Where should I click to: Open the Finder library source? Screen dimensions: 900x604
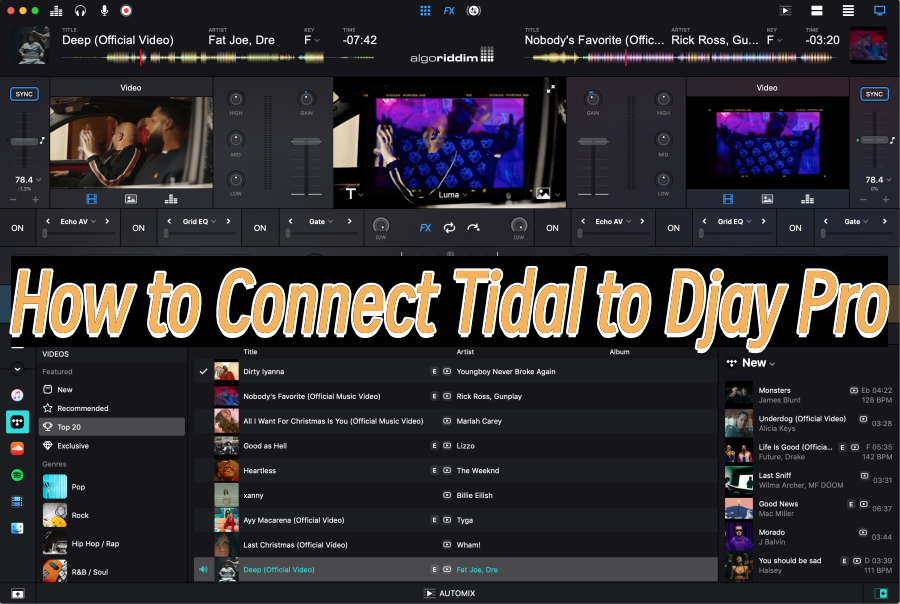point(17,528)
